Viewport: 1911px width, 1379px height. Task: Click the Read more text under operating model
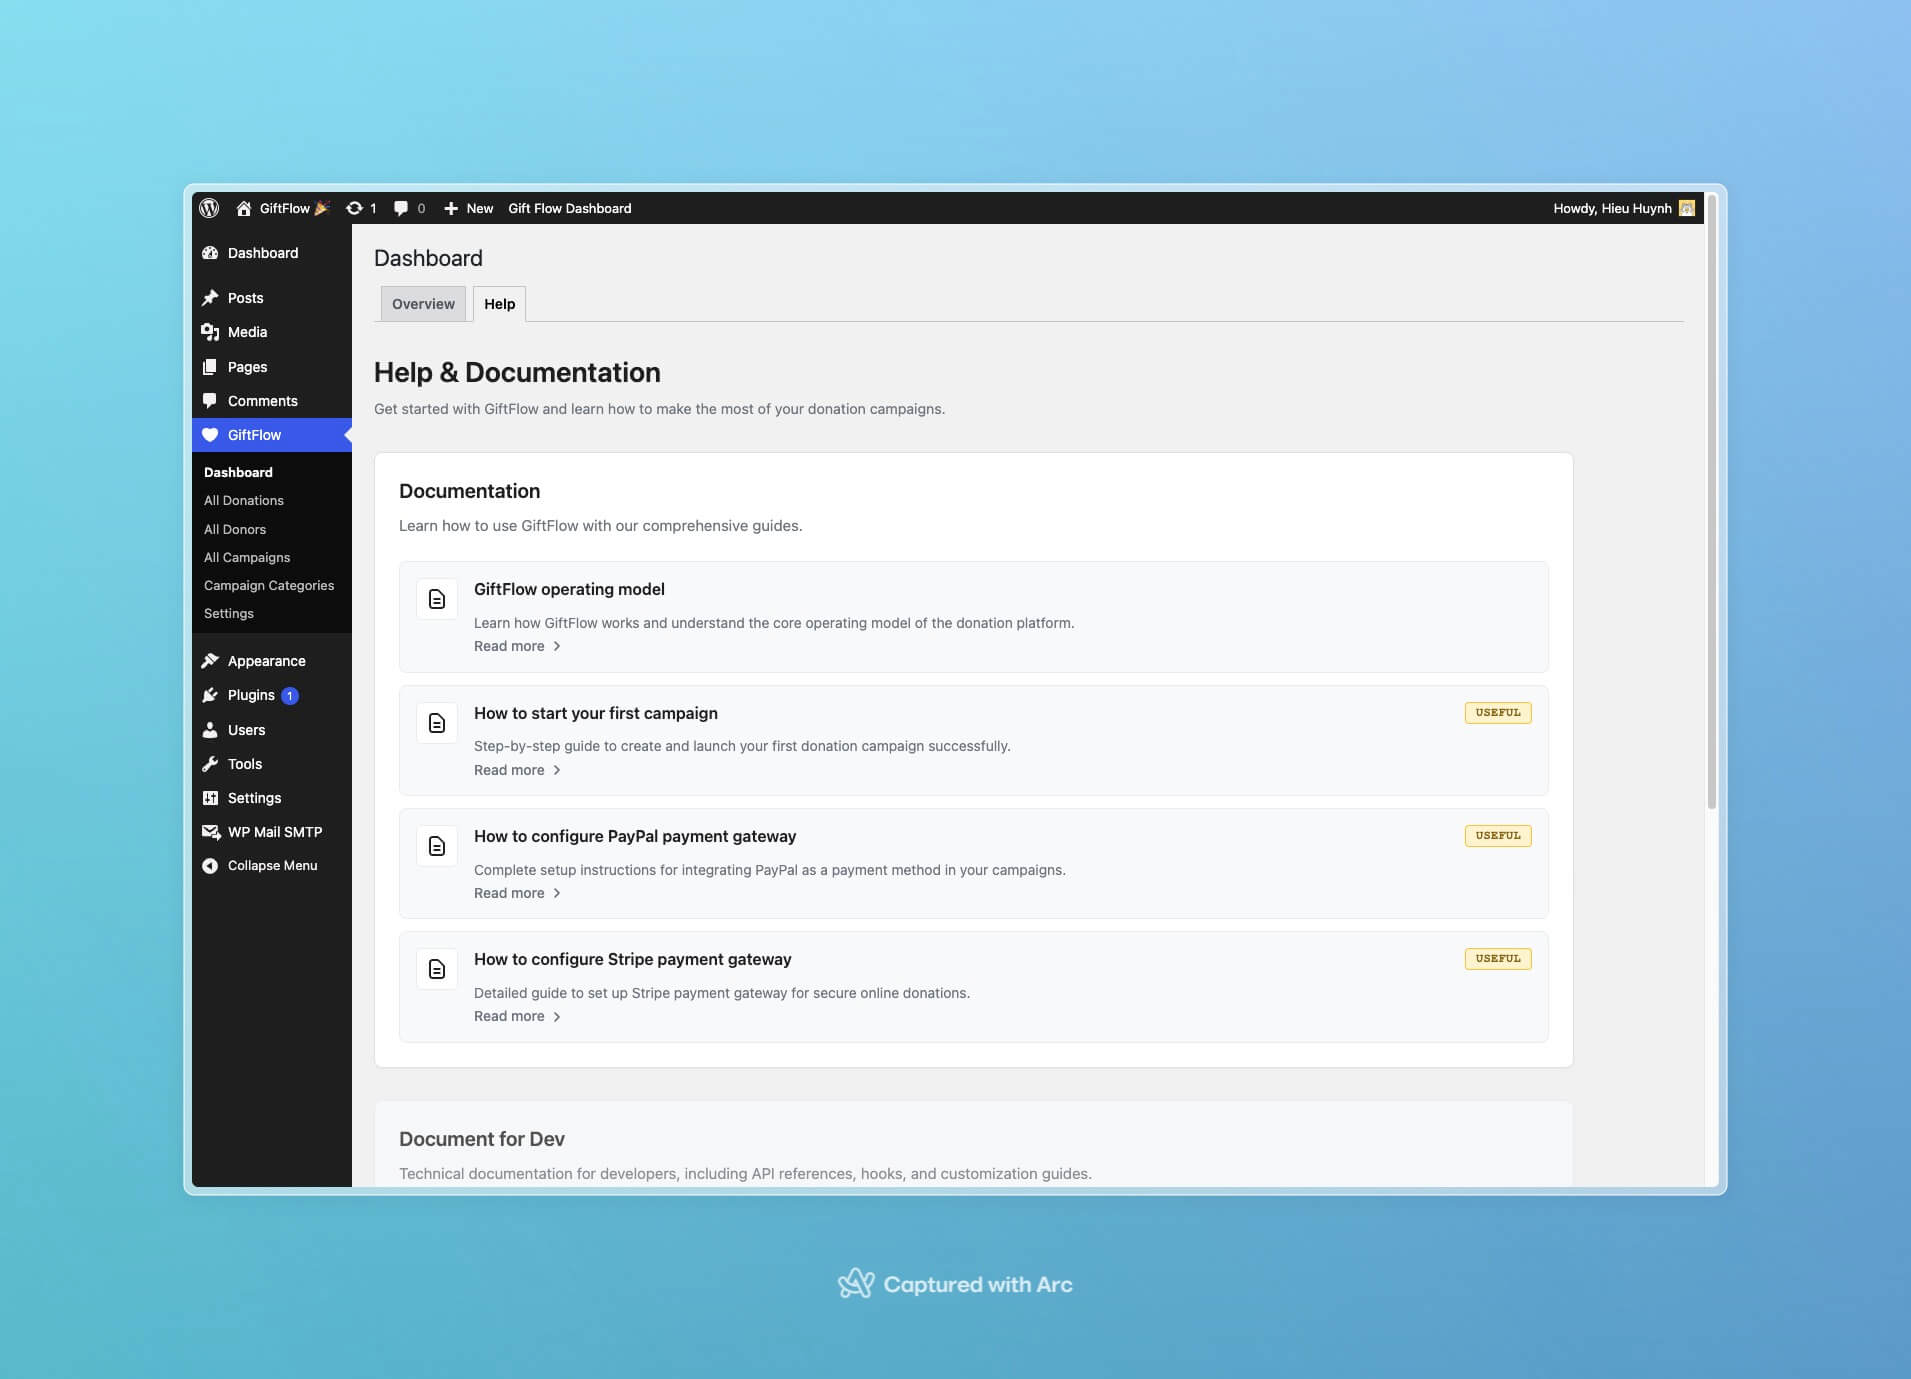coord(509,647)
